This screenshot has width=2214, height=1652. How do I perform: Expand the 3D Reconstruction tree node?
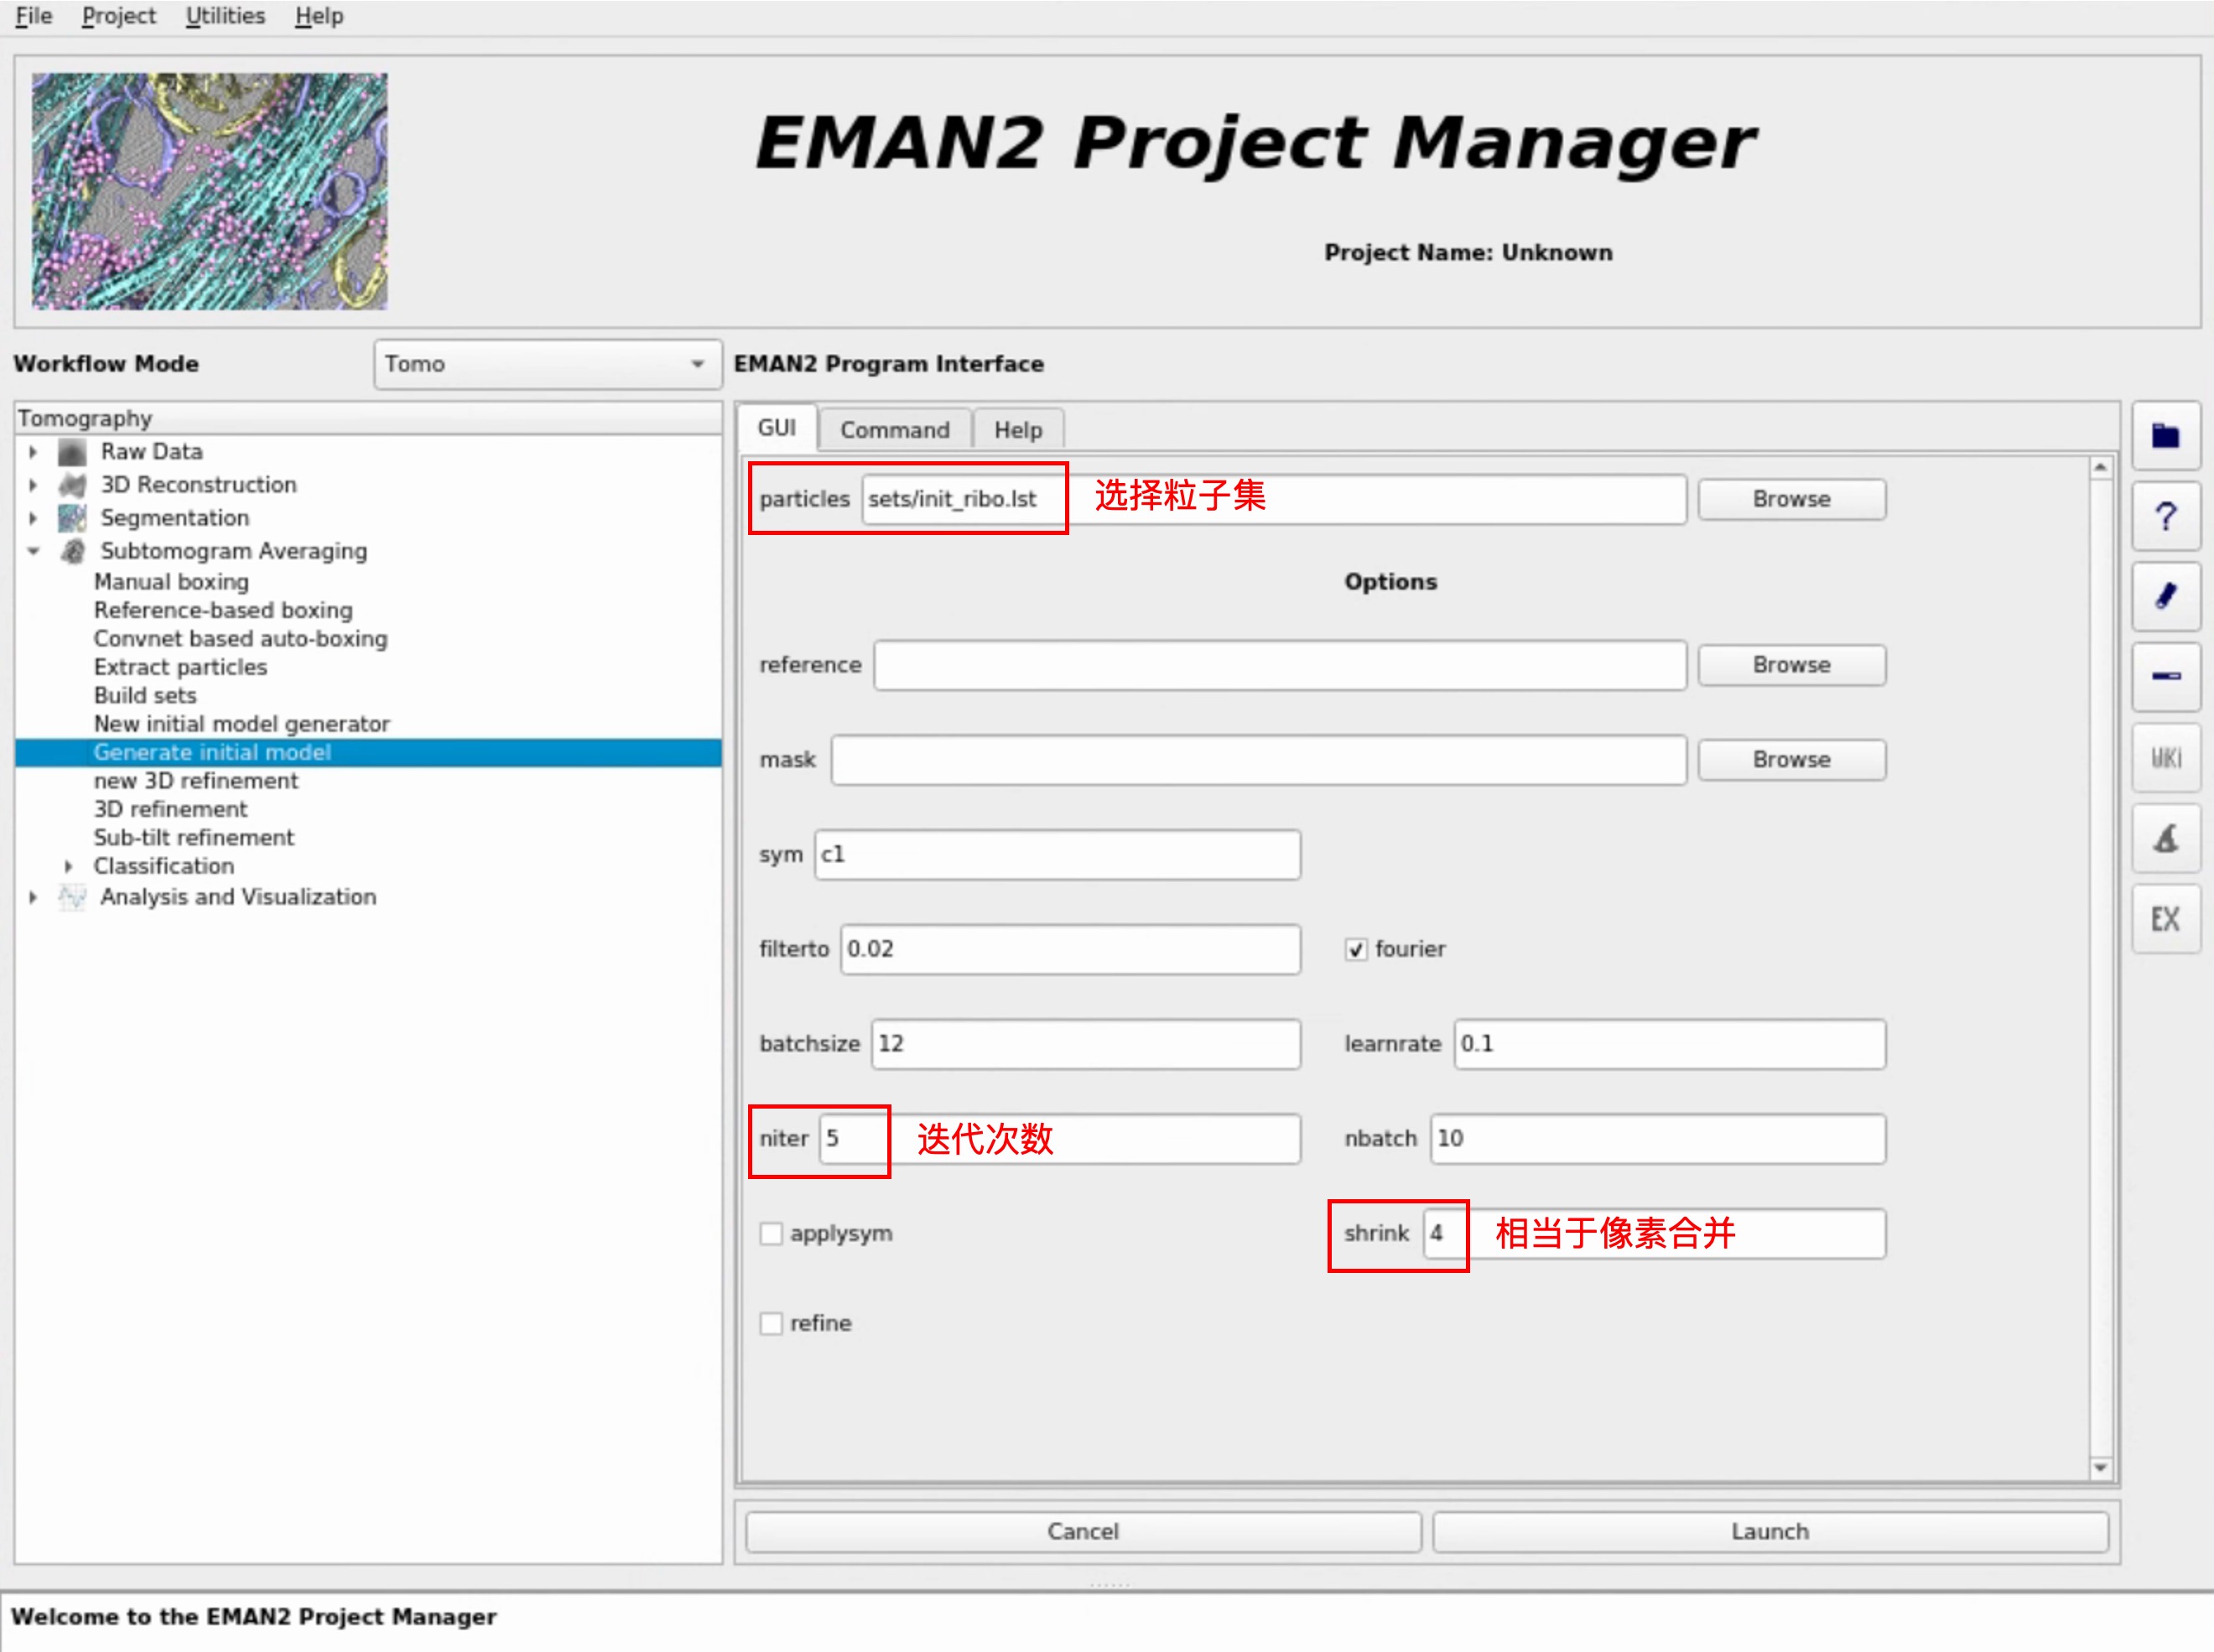[33, 485]
